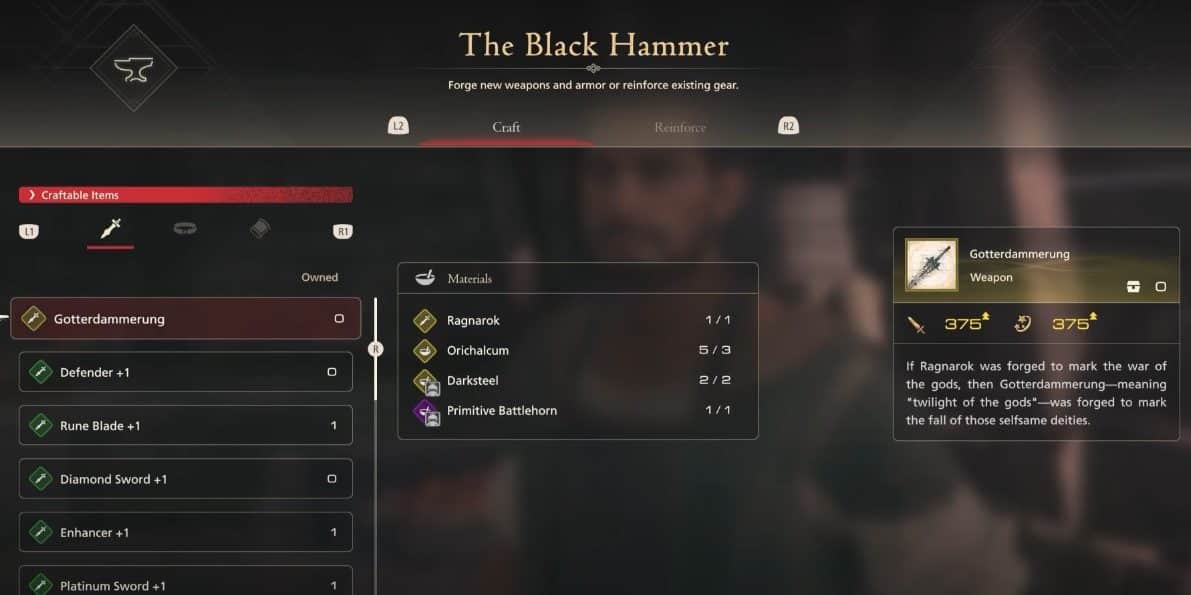Select the belt category icon
Screen dimensions: 1191x595
coord(185,228)
